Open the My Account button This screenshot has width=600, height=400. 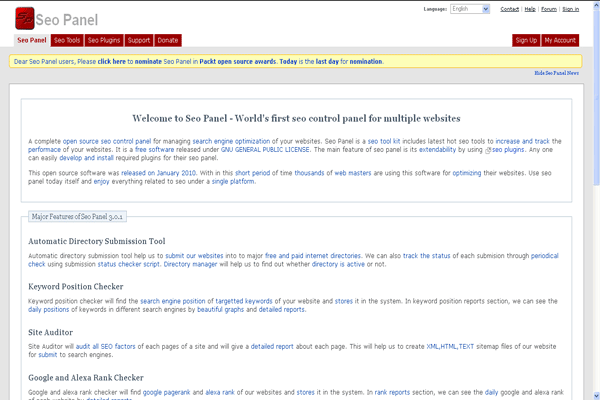pos(560,40)
